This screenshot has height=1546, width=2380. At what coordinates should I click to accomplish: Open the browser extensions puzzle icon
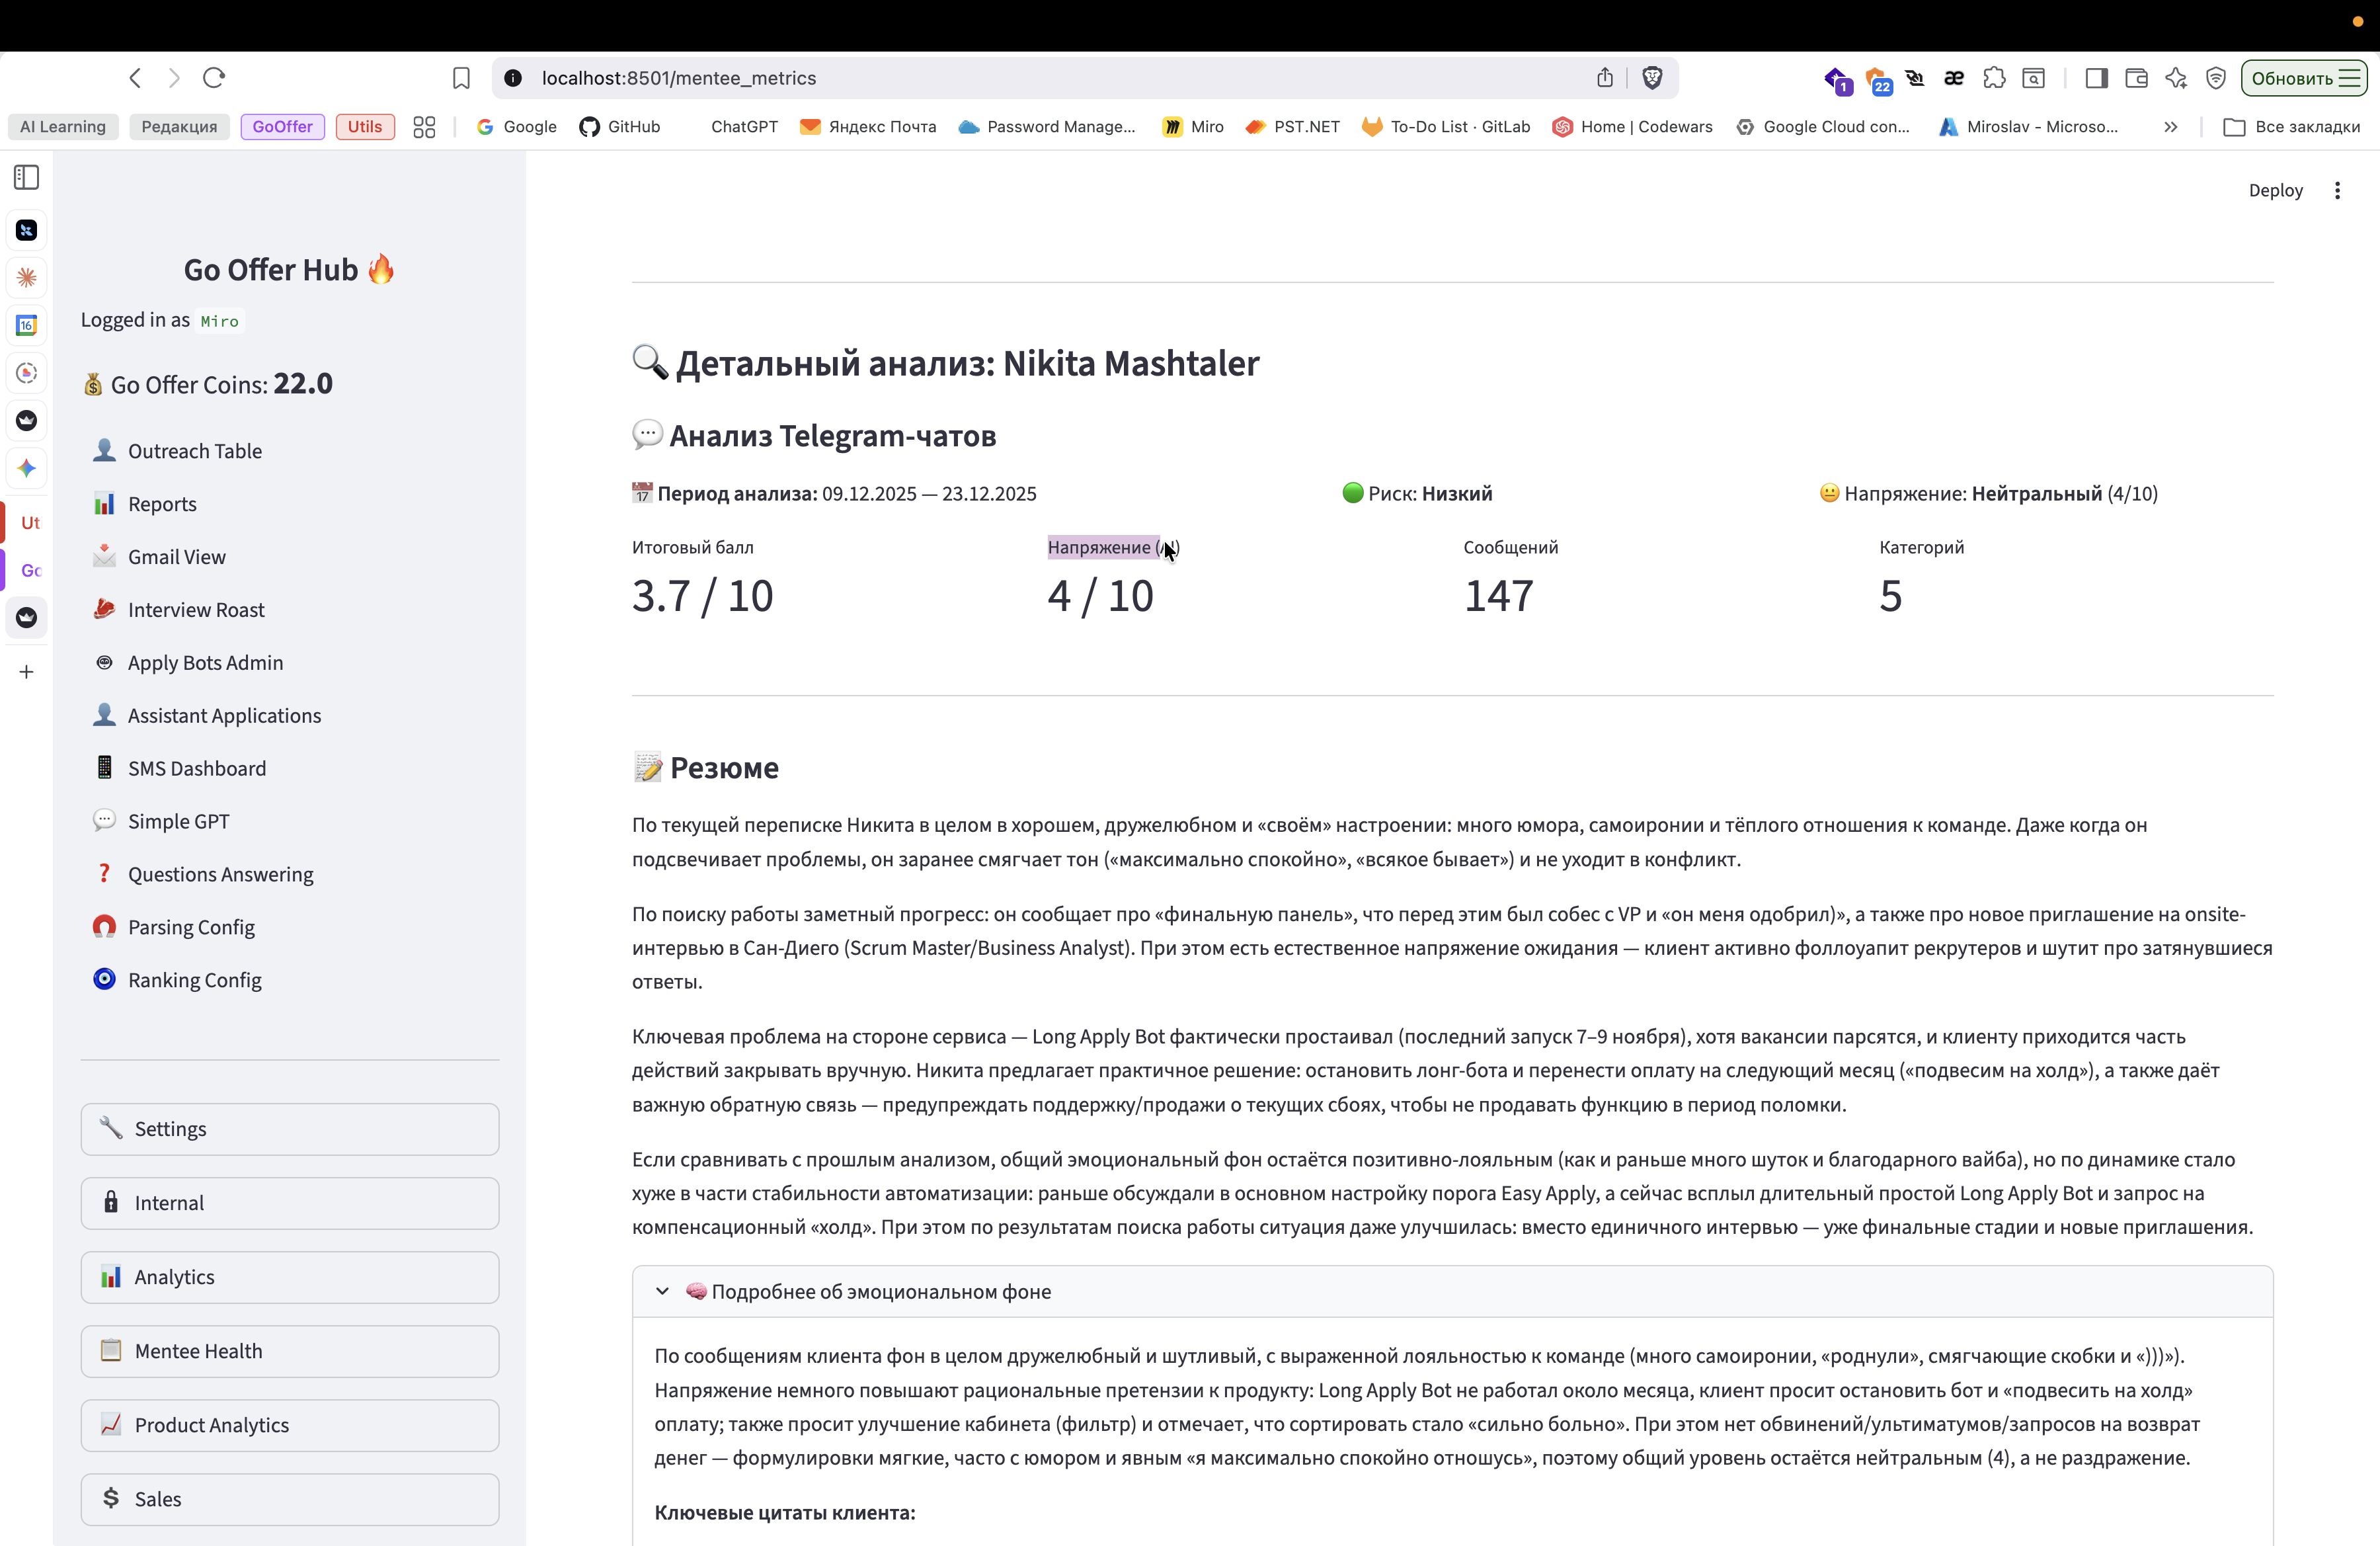1994,78
